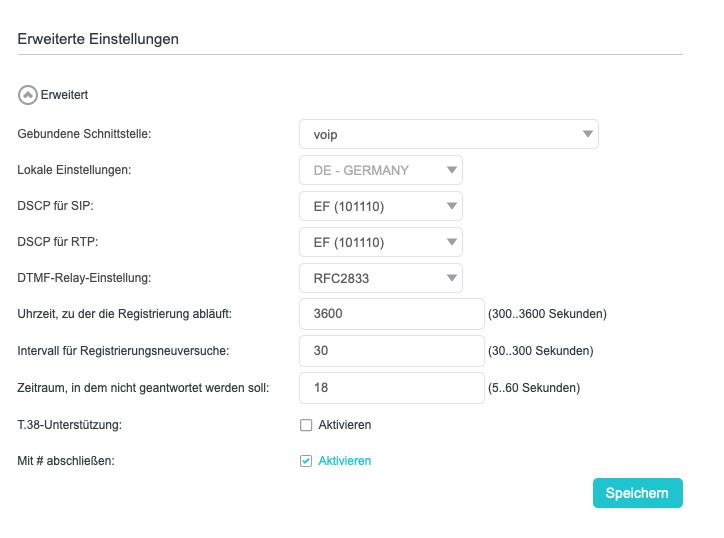Select the no-answer period field showing 18

point(391,387)
